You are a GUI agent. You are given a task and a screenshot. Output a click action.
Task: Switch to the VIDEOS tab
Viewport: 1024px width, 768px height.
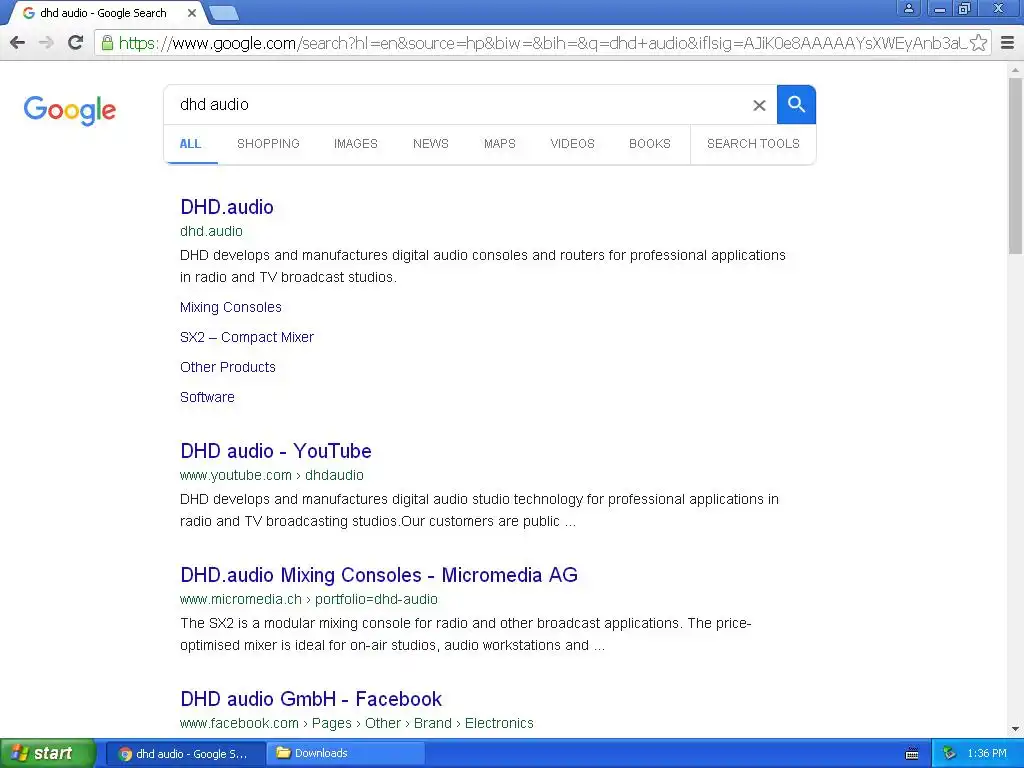click(573, 144)
